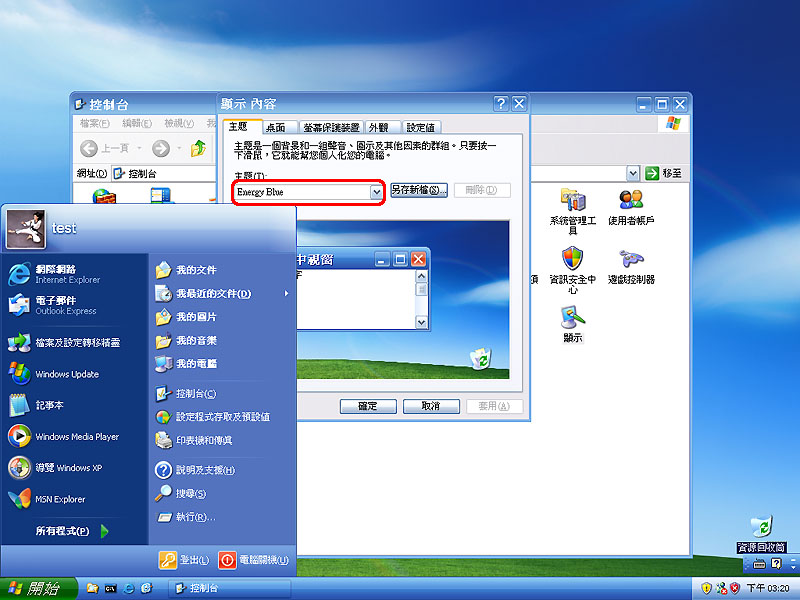800x600 pixels.
Task: Click 登出(L) to log off
Action: (x=184, y=560)
